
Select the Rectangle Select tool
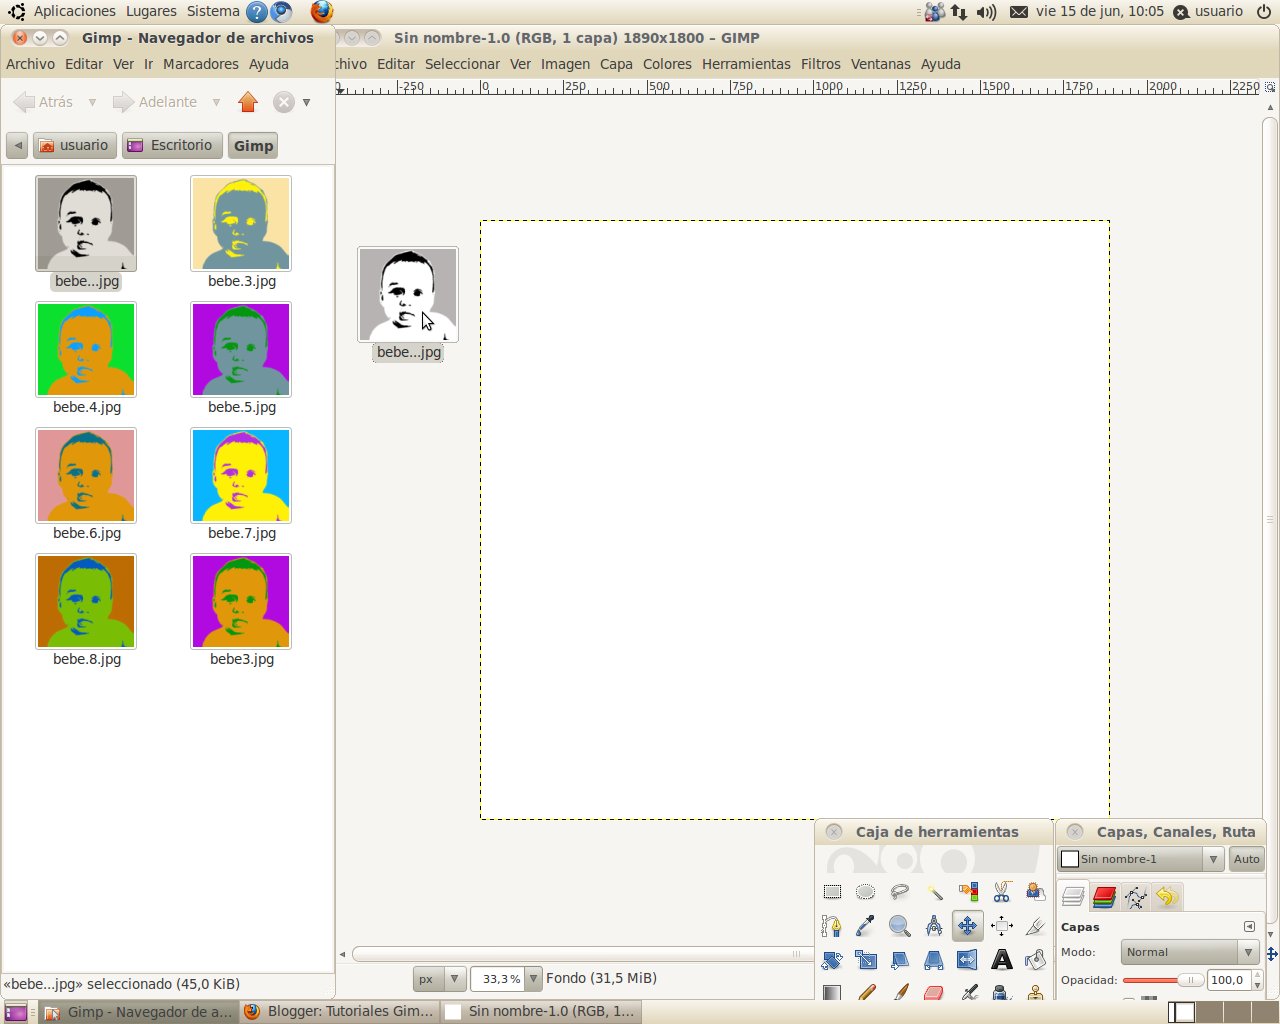click(x=832, y=891)
